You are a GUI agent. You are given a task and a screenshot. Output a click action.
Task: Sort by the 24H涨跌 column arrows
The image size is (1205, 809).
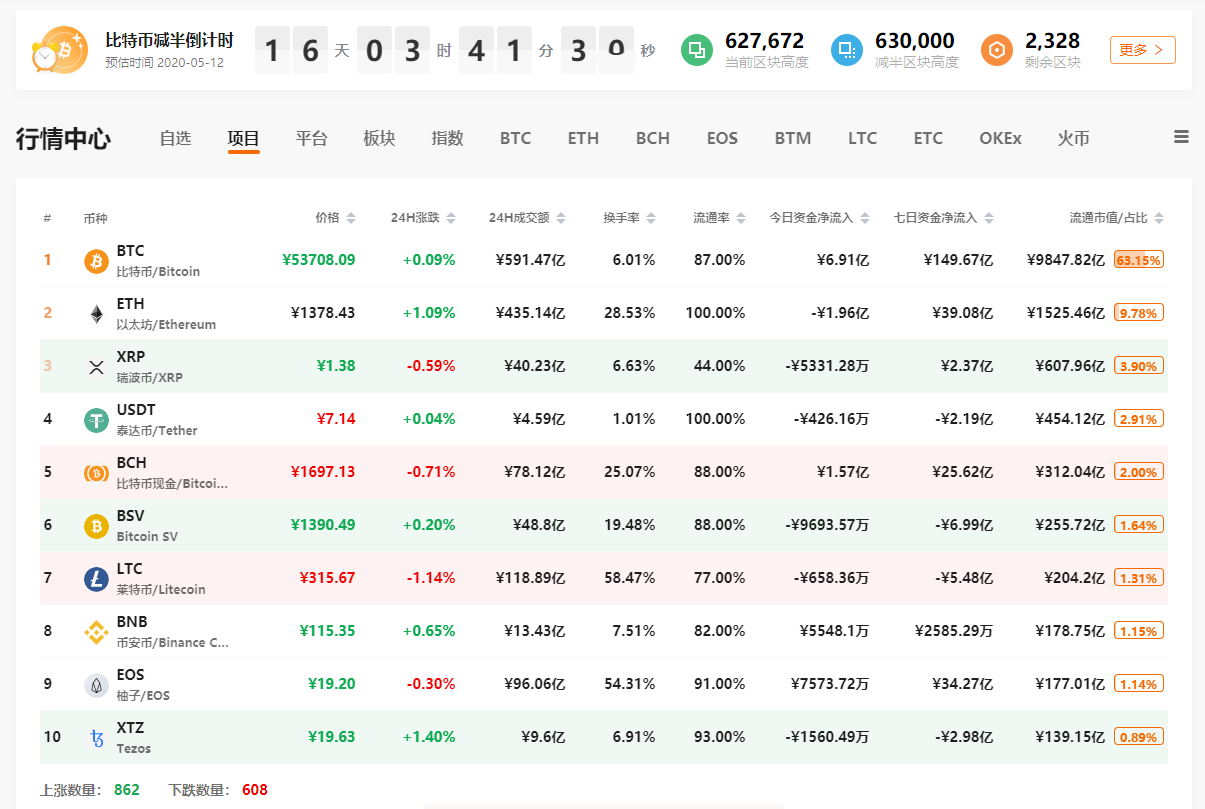pyautogui.click(x=450, y=218)
